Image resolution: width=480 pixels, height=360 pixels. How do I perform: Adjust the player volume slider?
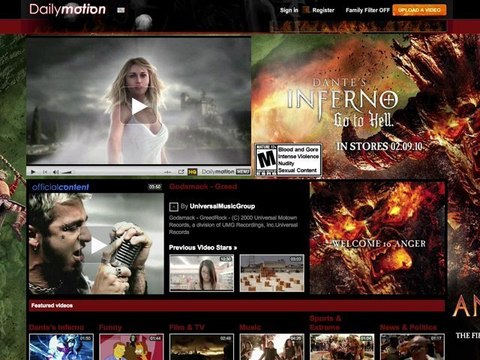67,172
